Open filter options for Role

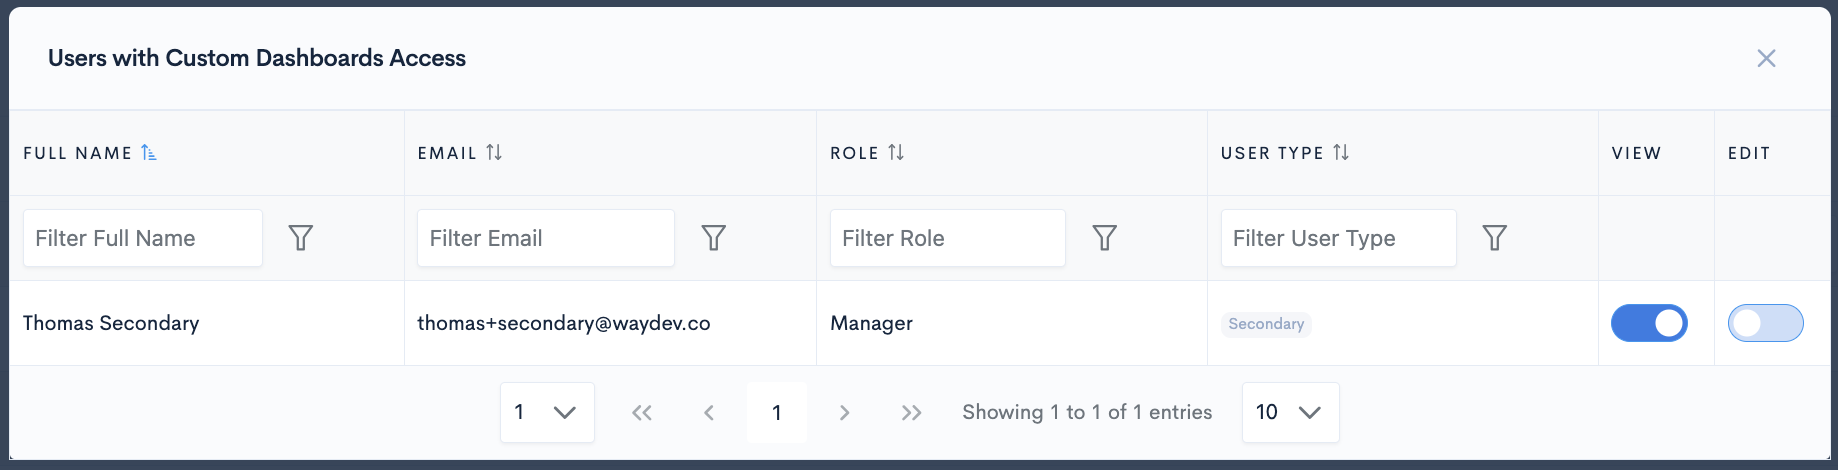tap(1104, 238)
